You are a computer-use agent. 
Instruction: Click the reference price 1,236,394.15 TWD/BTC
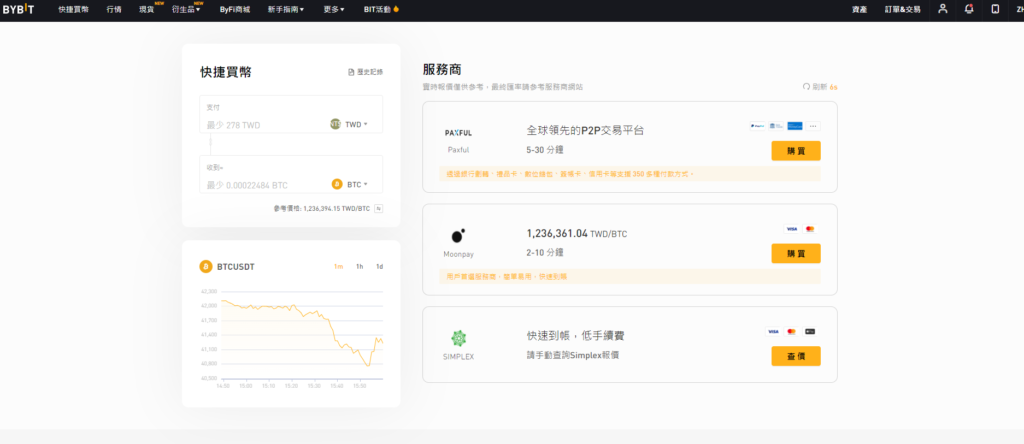tap(337, 209)
